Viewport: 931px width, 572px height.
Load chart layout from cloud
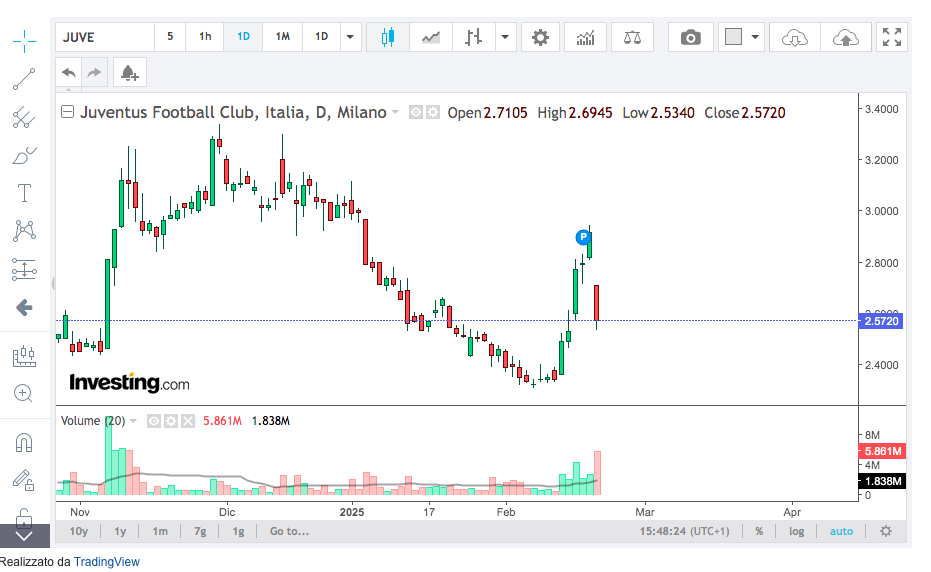coord(794,37)
